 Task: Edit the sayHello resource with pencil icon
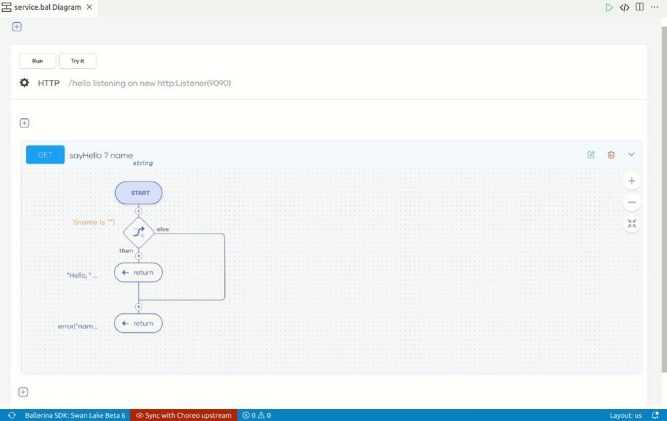(591, 154)
